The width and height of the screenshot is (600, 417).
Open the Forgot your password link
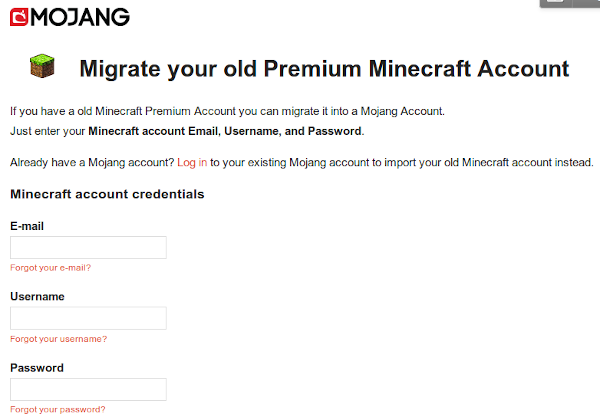pyautogui.click(x=57, y=409)
